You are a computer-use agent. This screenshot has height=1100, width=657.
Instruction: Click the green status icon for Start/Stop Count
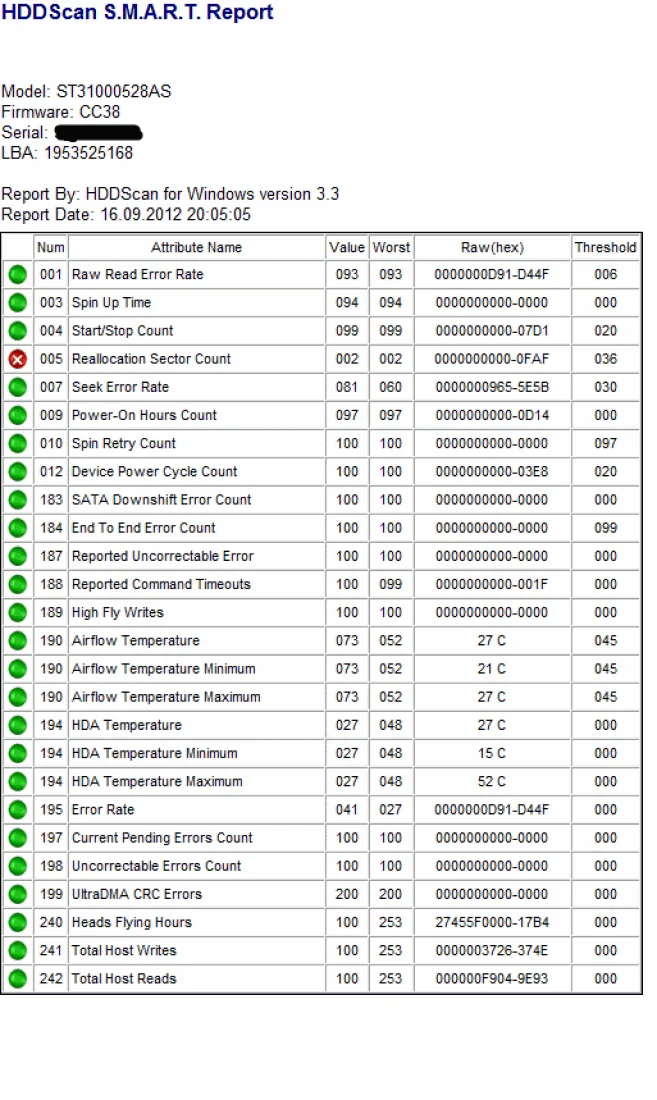18,330
